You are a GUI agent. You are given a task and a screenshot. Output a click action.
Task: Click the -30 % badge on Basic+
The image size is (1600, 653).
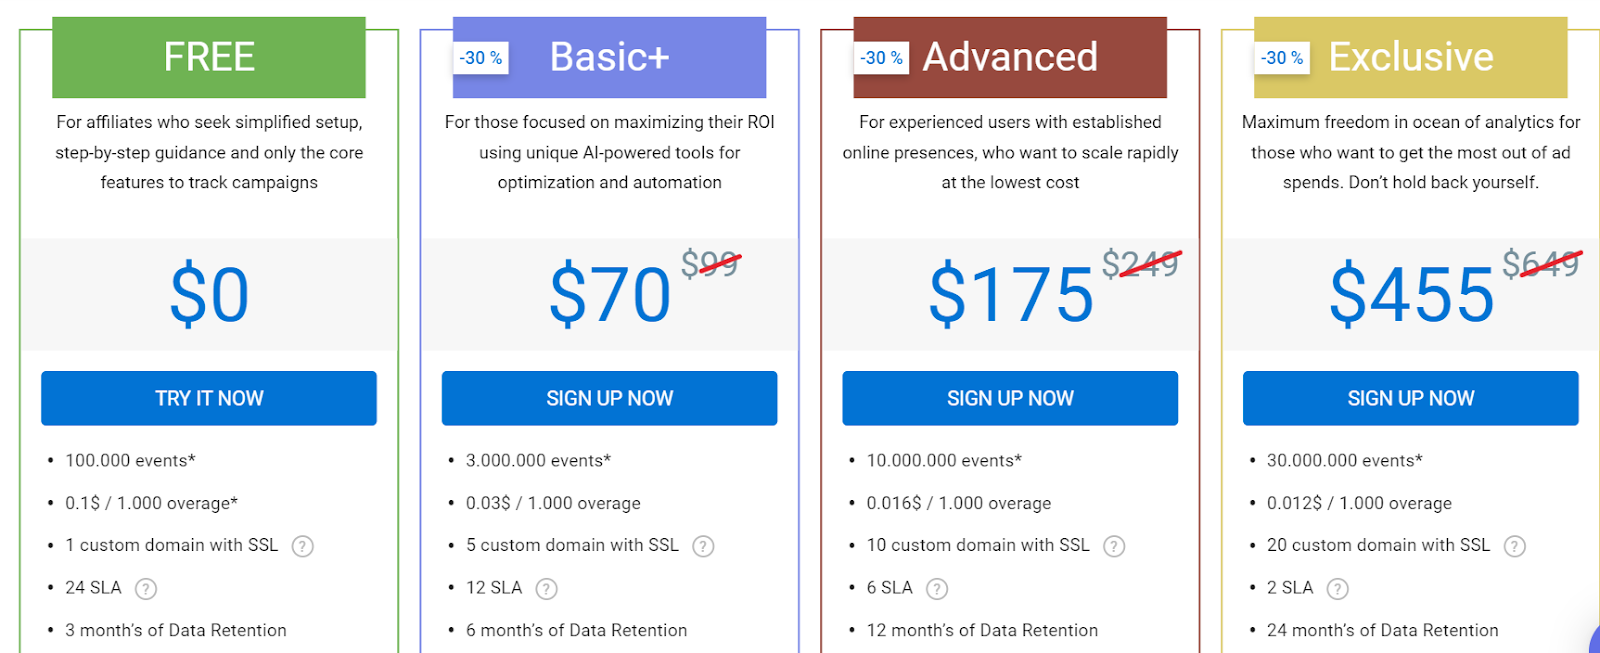tap(481, 58)
